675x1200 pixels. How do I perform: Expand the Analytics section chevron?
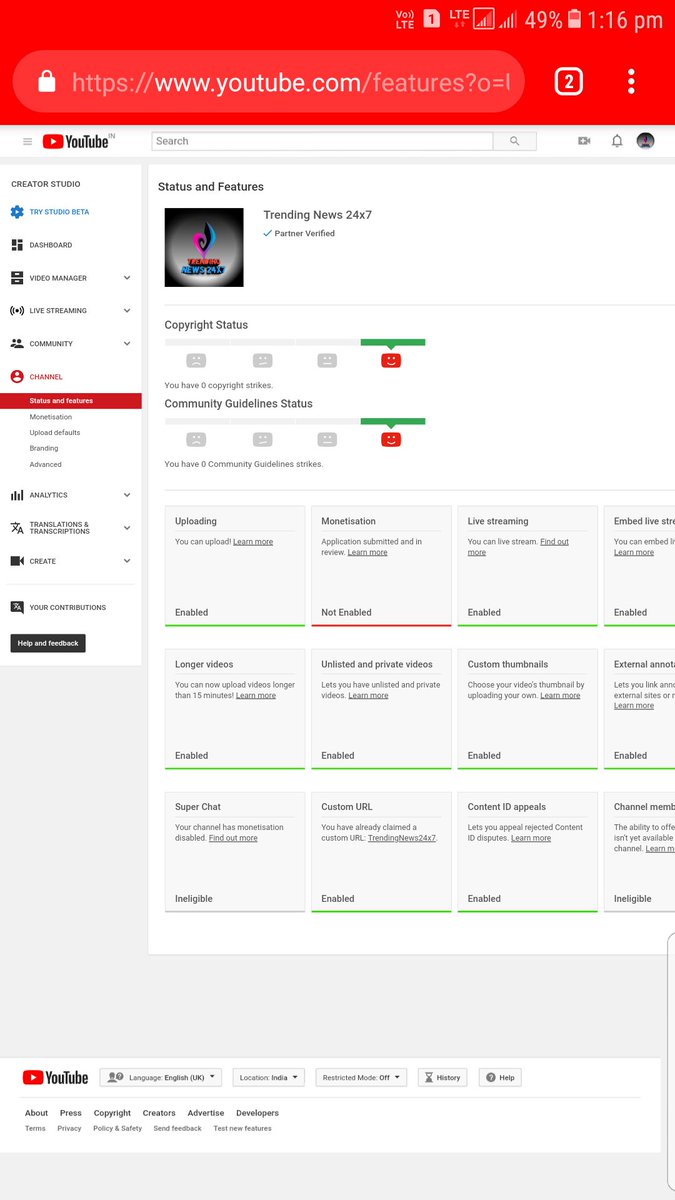click(x=127, y=495)
